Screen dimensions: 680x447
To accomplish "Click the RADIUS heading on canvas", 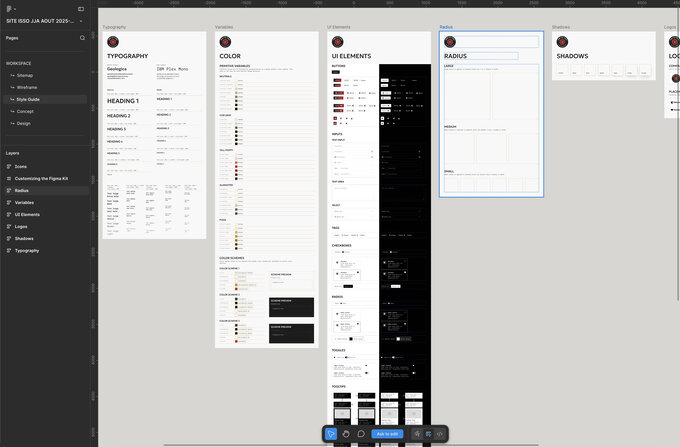I will click(455, 56).
